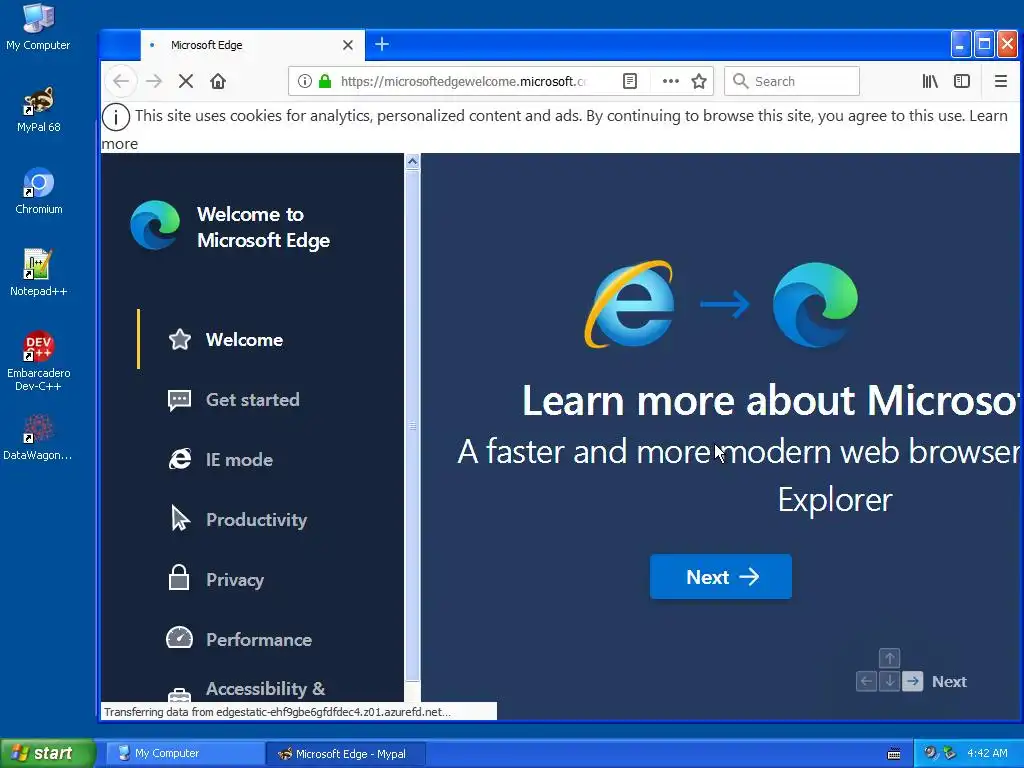Screen dimensions: 1024x768
Task: Click the Productivity cursor icon
Action: coord(180,519)
